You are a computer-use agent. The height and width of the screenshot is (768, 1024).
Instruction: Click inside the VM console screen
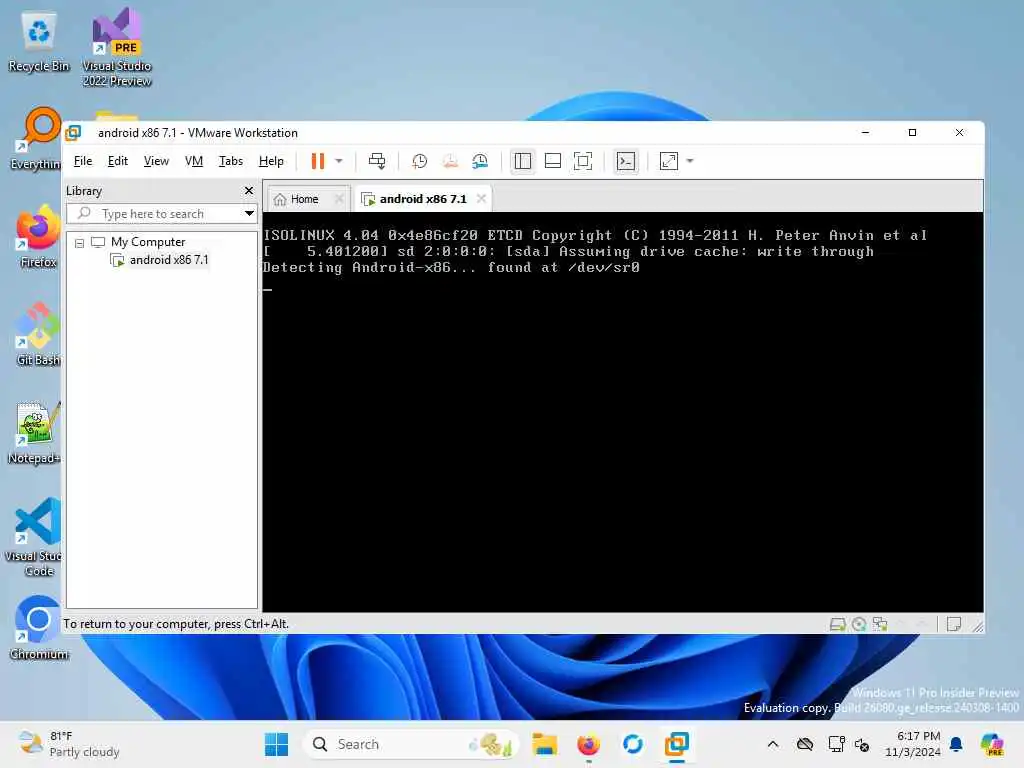622,412
